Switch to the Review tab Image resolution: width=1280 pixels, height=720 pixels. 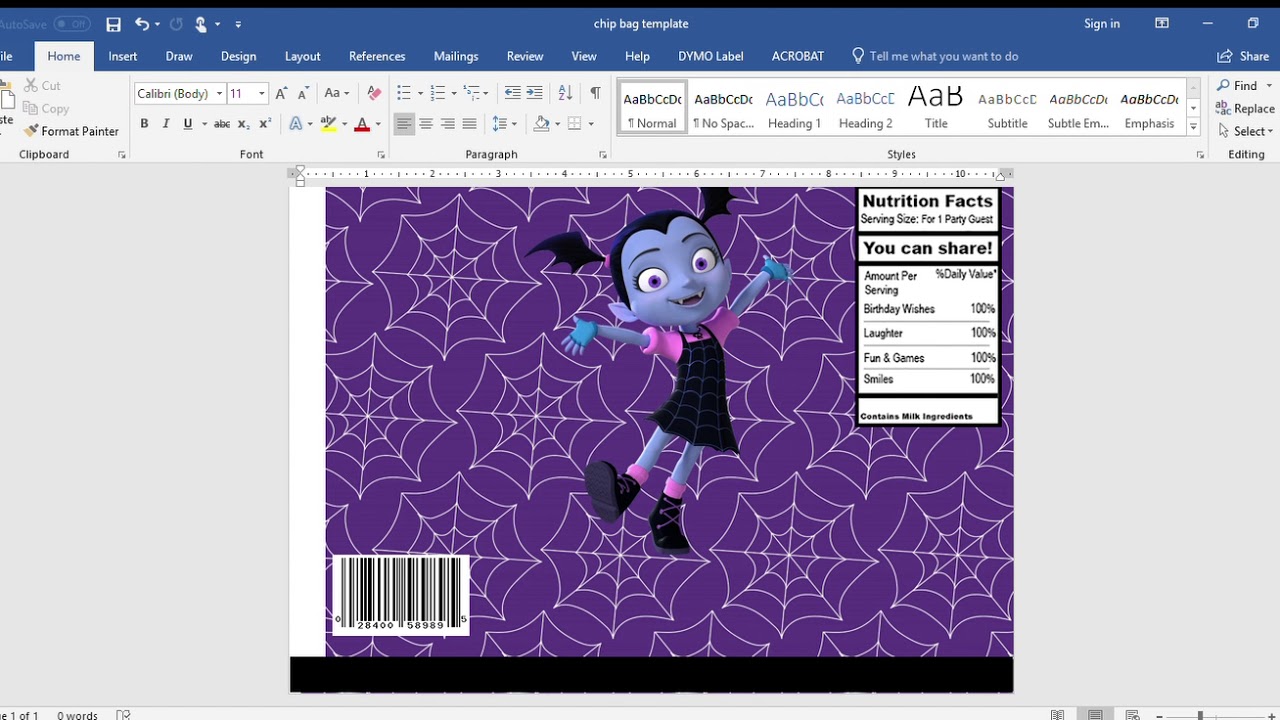tap(525, 56)
